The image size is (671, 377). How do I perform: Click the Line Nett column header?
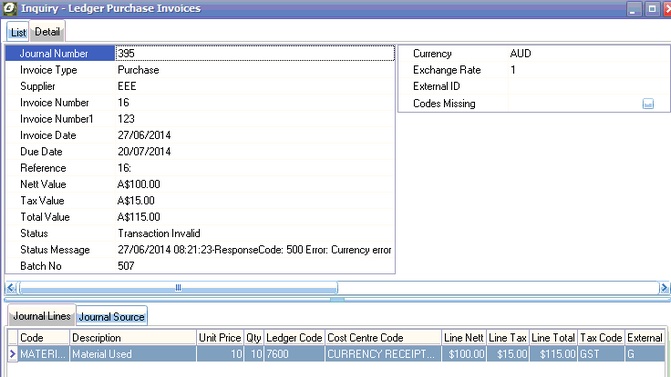[x=464, y=338]
